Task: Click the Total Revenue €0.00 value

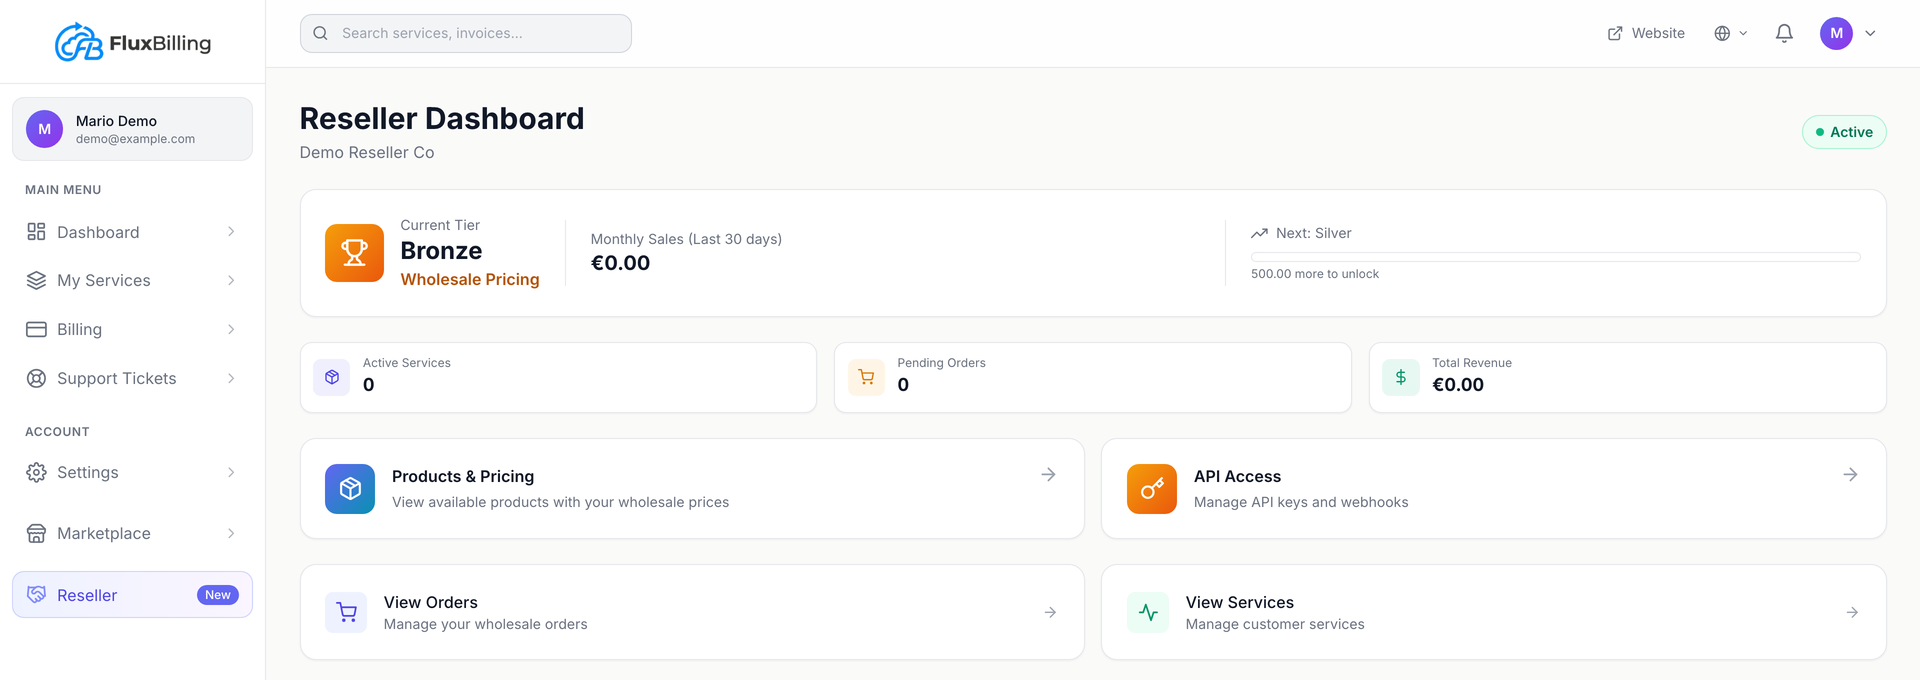Action: point(1458,385)
